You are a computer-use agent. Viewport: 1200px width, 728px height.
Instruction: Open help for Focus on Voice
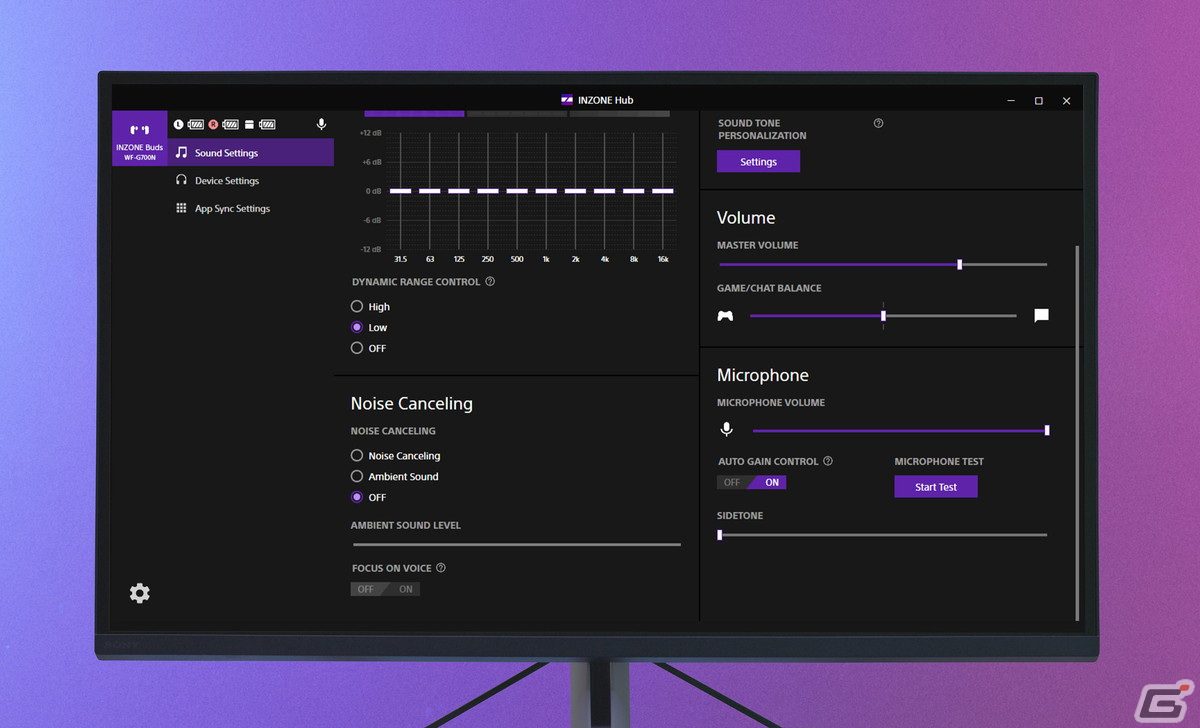click(x=441, y=568)
